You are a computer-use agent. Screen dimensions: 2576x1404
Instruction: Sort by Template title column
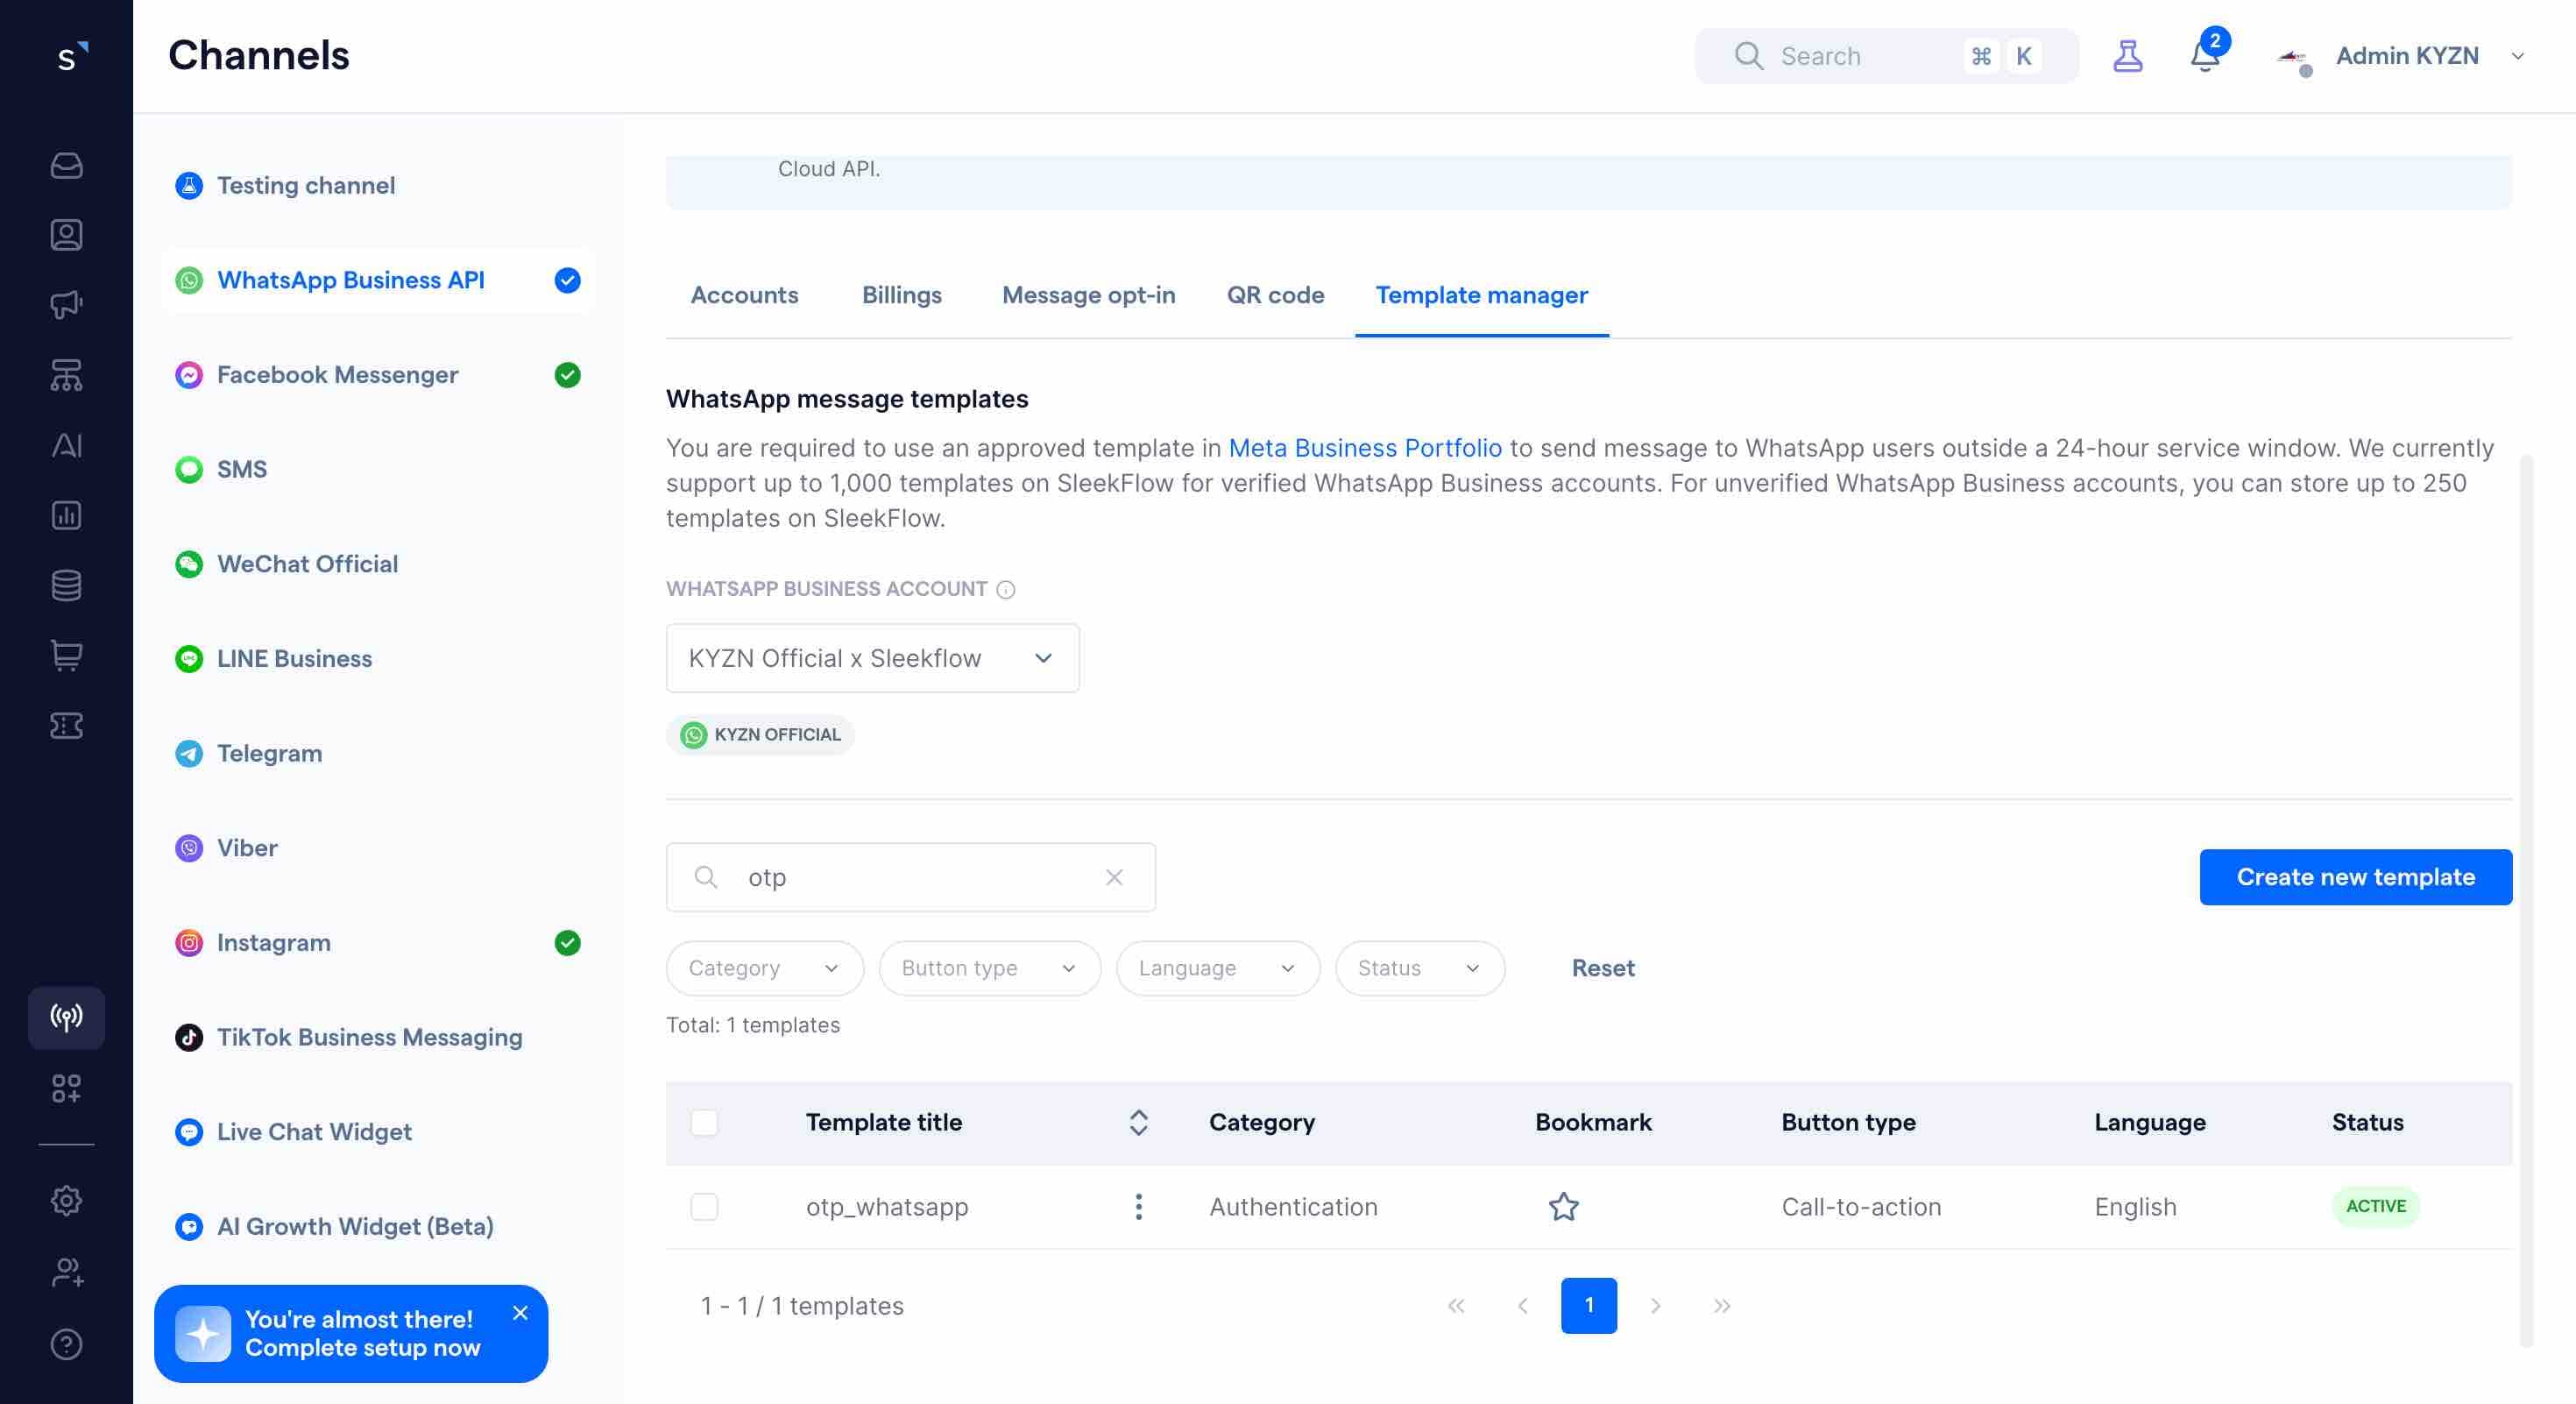(x=1138, y=1122)
